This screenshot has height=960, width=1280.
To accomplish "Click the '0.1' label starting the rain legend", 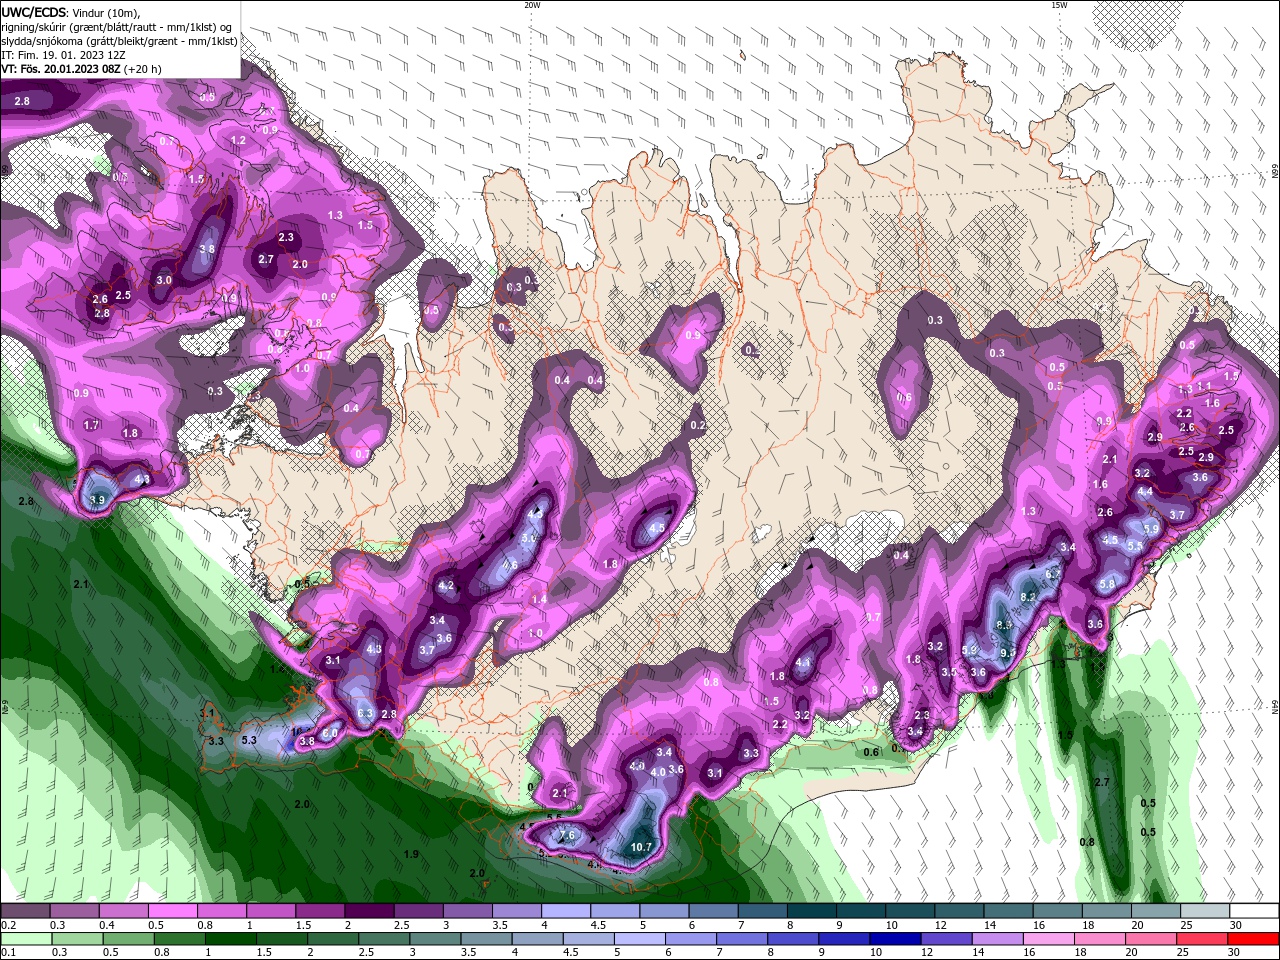I will [x=8, y=952].
